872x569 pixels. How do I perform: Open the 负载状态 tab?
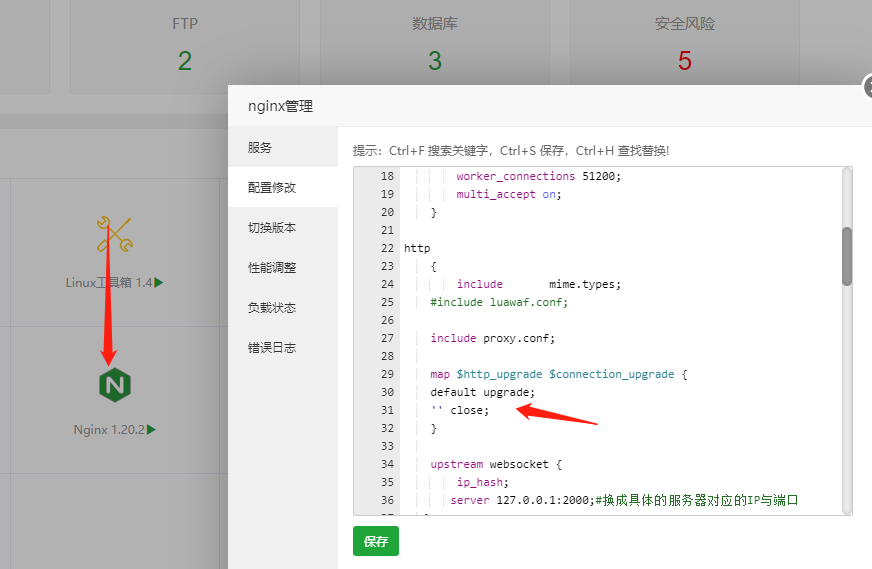click(x=283, y=308)
